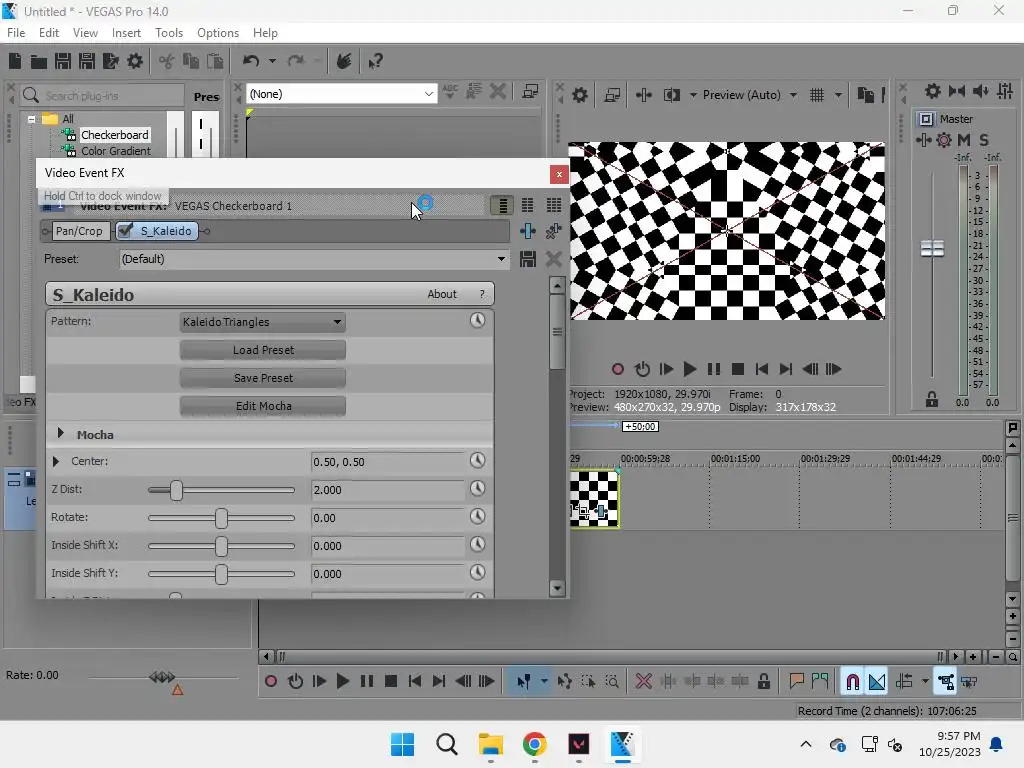Toggle the S_Kaleido plug-in checkbox
The width and height of the screenshot is (1024, 768).
tap(125, 231)
